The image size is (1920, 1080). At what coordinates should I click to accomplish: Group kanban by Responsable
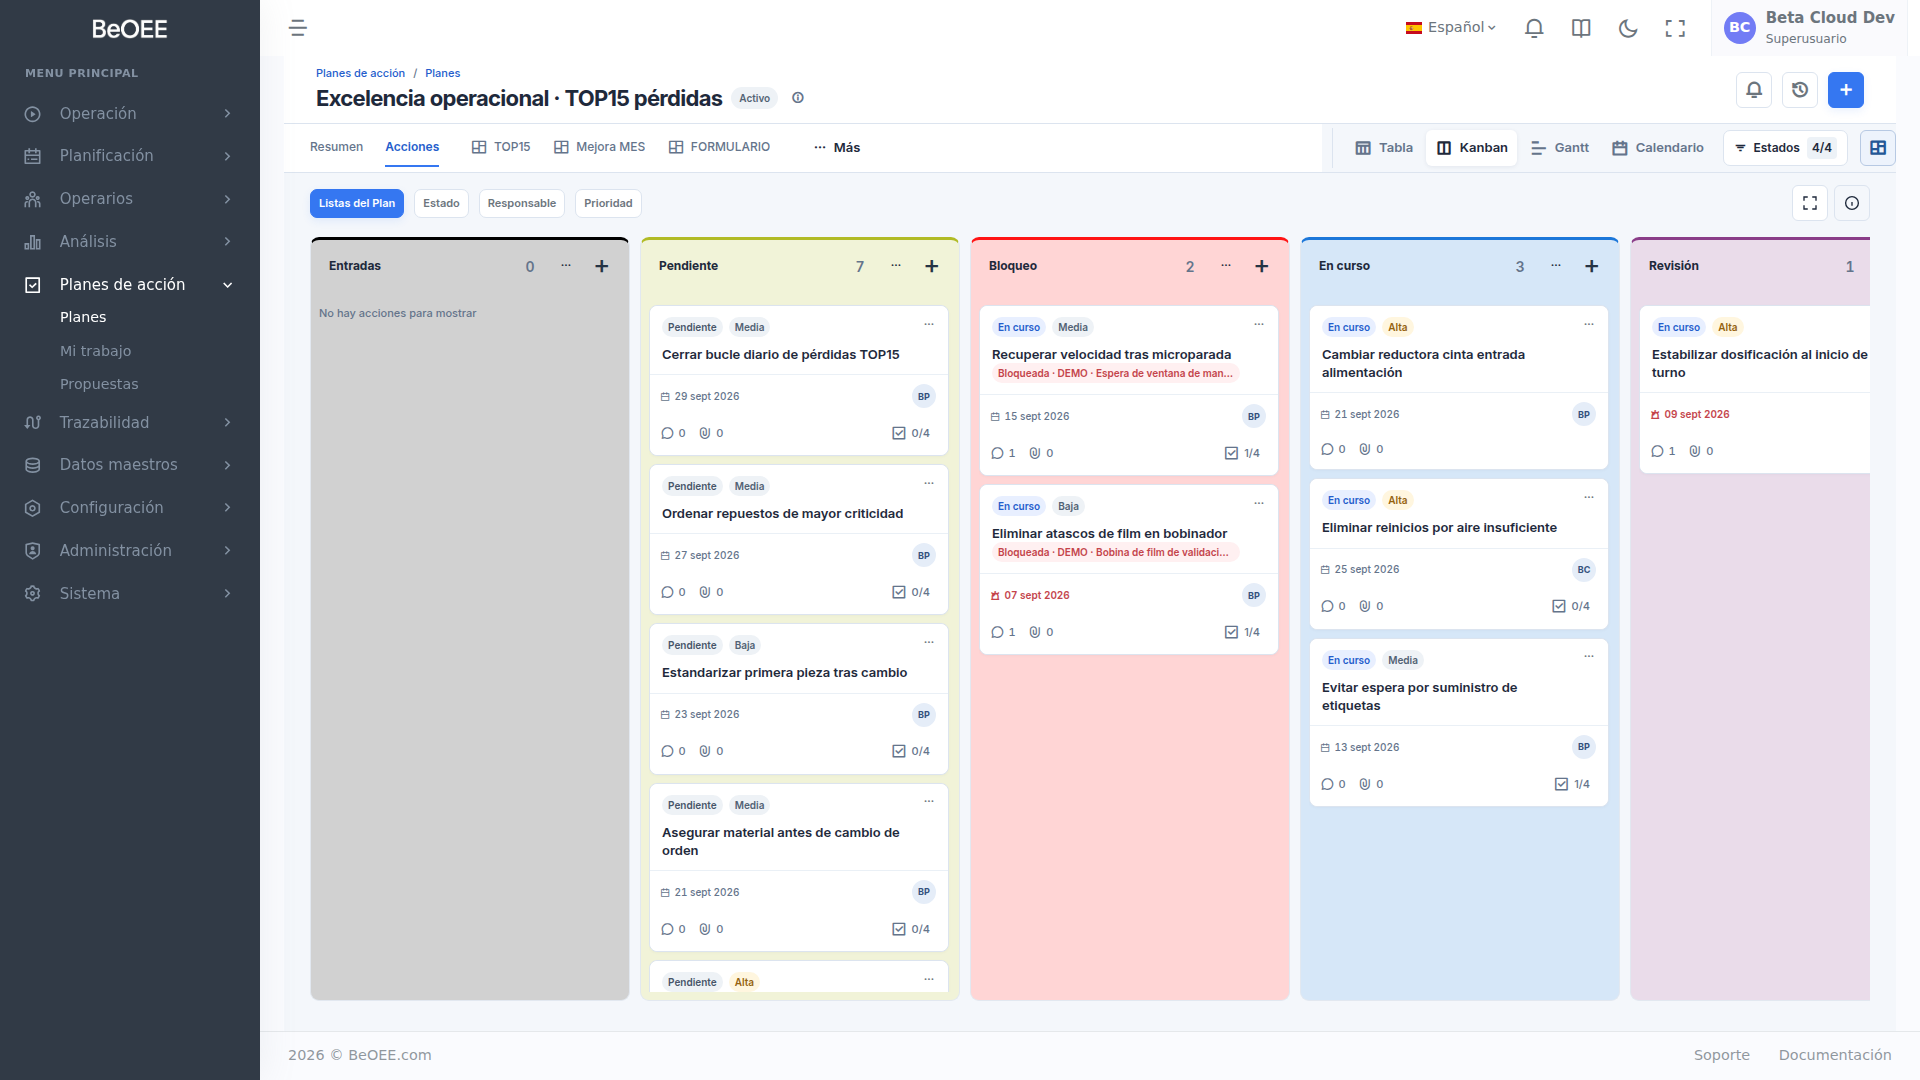pos(522,203)
